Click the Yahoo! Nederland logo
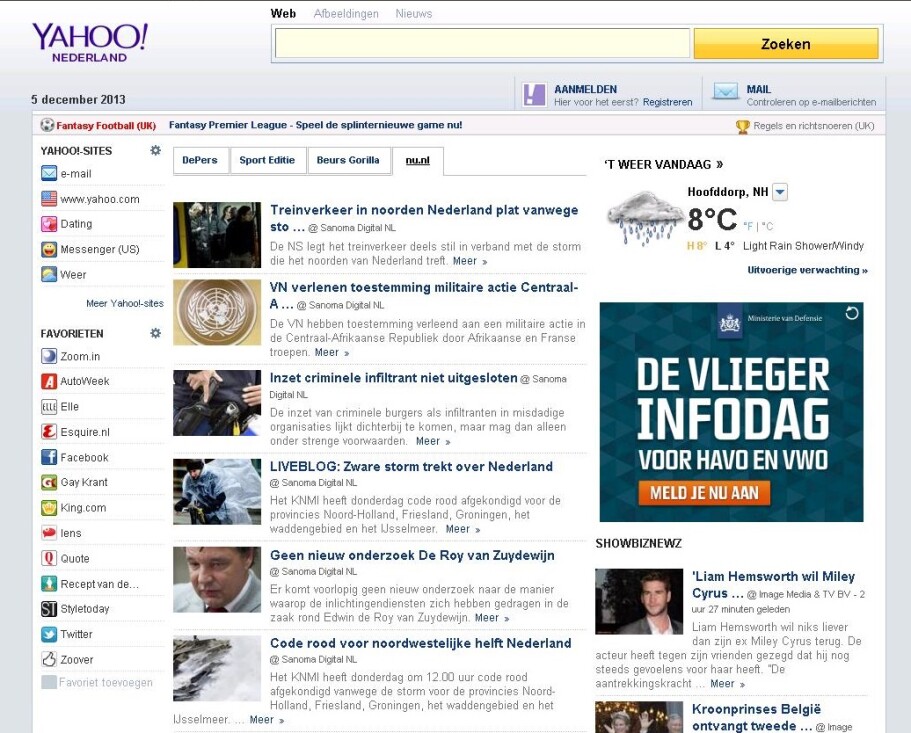 [90, 43]
